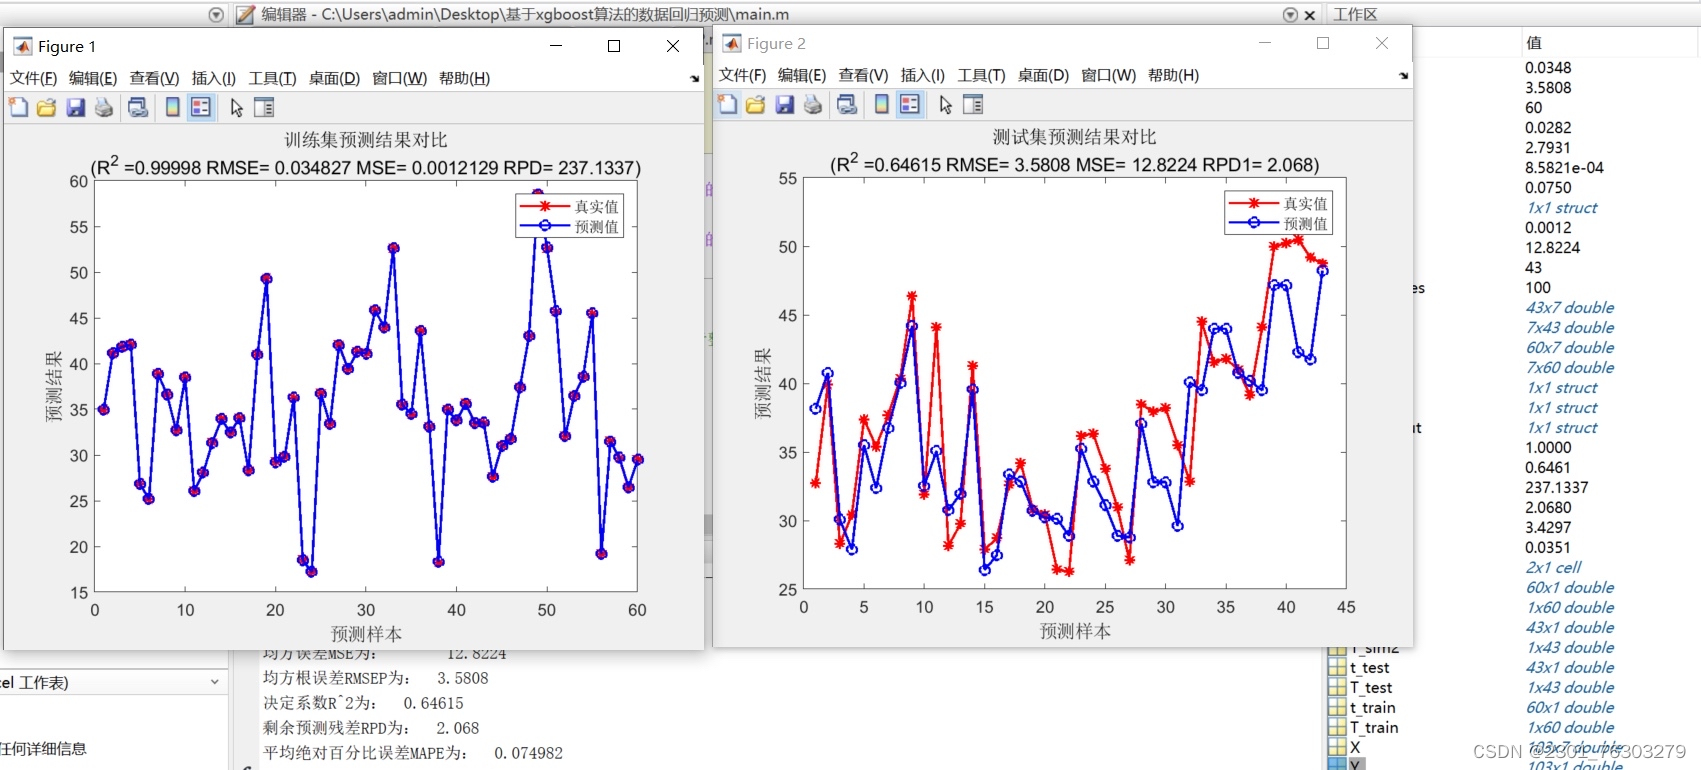Open 桌面(D) menu in Figure 2
The height and width of the screenshot is (770, 1701).
click(x=1043, y=75)
